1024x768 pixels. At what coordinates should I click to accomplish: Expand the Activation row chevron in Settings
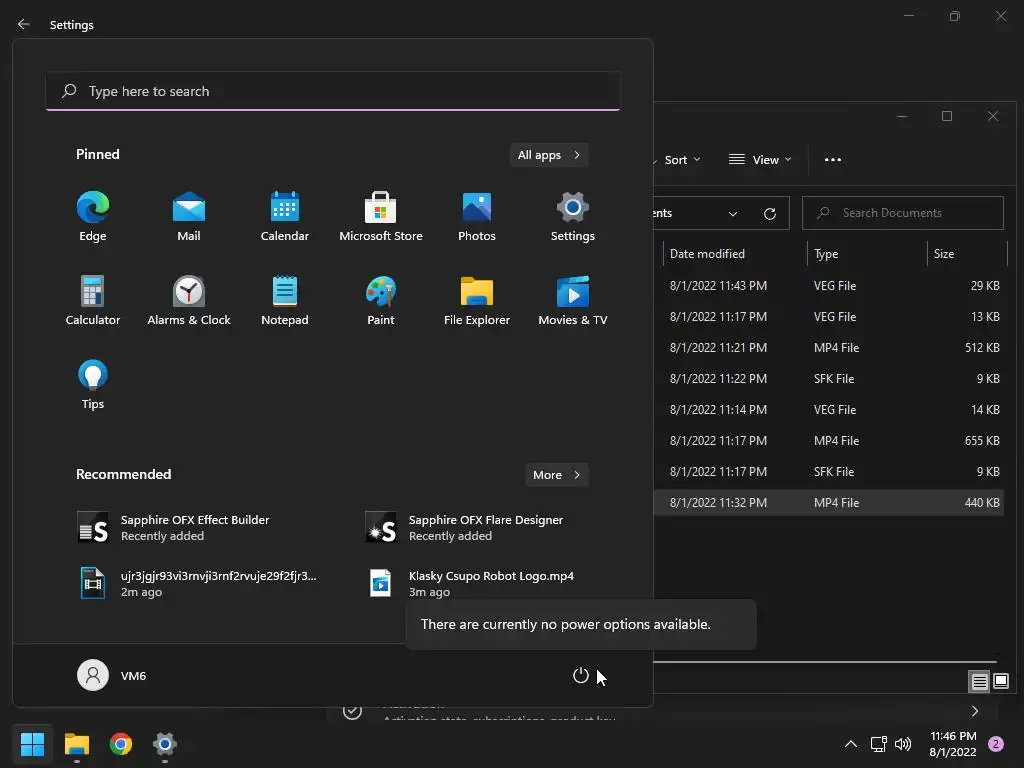pyautogui.click(x=974, y=711)
